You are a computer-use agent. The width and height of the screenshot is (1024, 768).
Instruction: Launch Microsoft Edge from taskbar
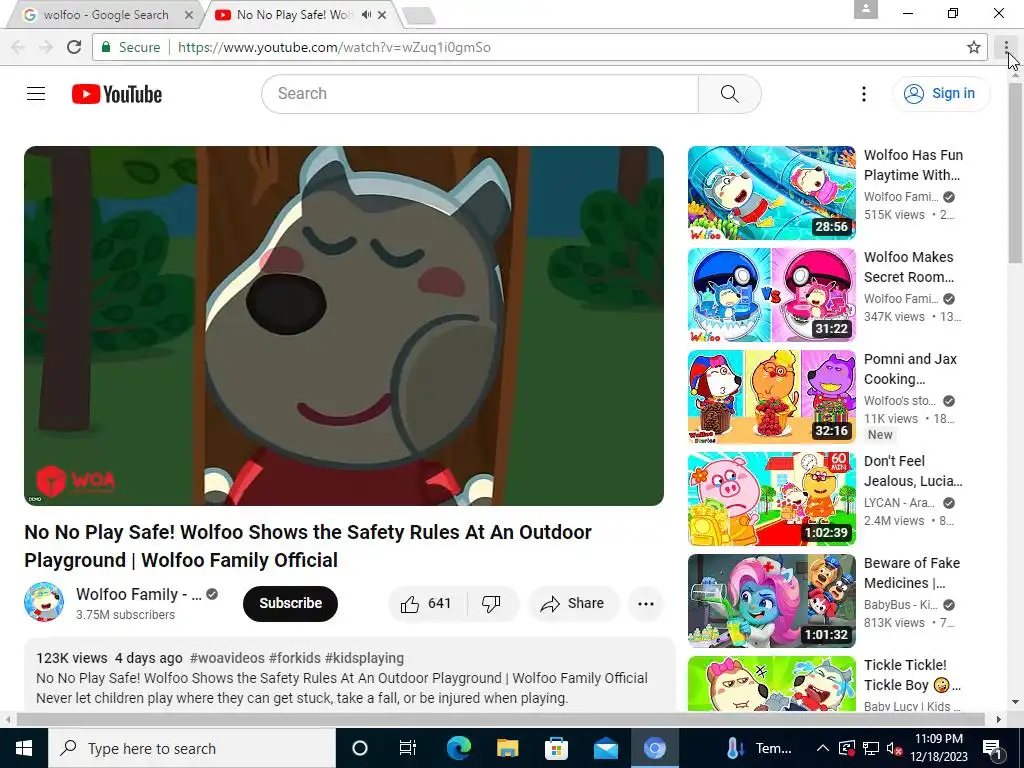click(x=458, y=748)
